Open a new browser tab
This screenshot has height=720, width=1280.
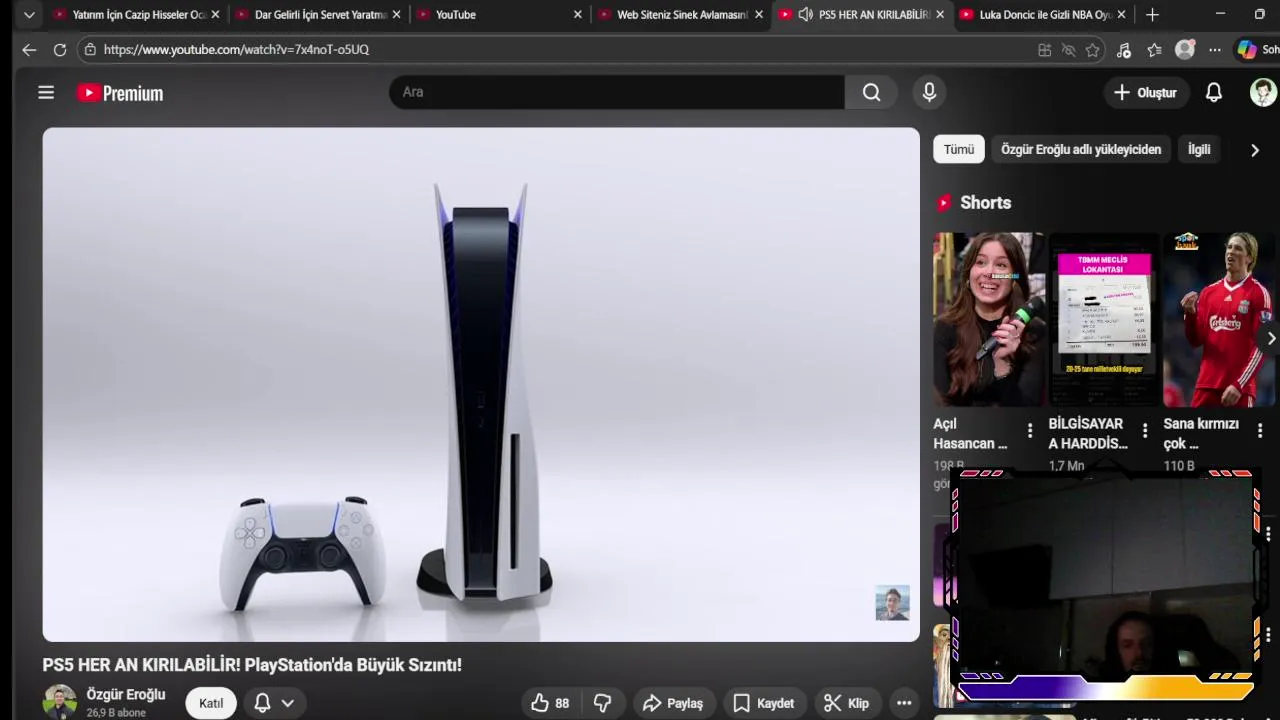point(1152,15)
